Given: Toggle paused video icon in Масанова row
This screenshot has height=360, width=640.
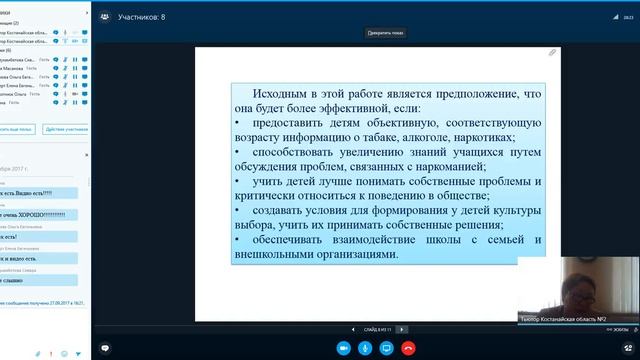Looking at the screenshot, I should [x=75, y=68].
